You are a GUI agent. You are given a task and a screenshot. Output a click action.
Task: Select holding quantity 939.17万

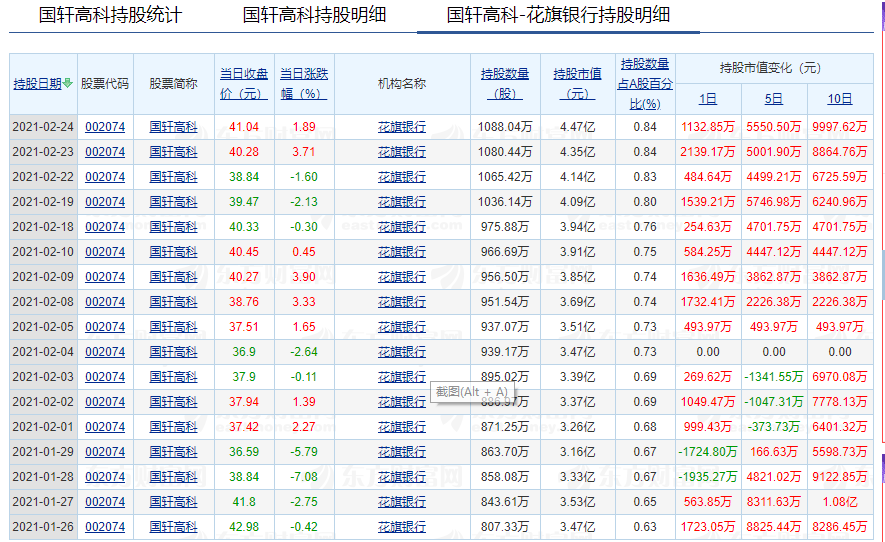pyautogui.click(x=505, y=352)
